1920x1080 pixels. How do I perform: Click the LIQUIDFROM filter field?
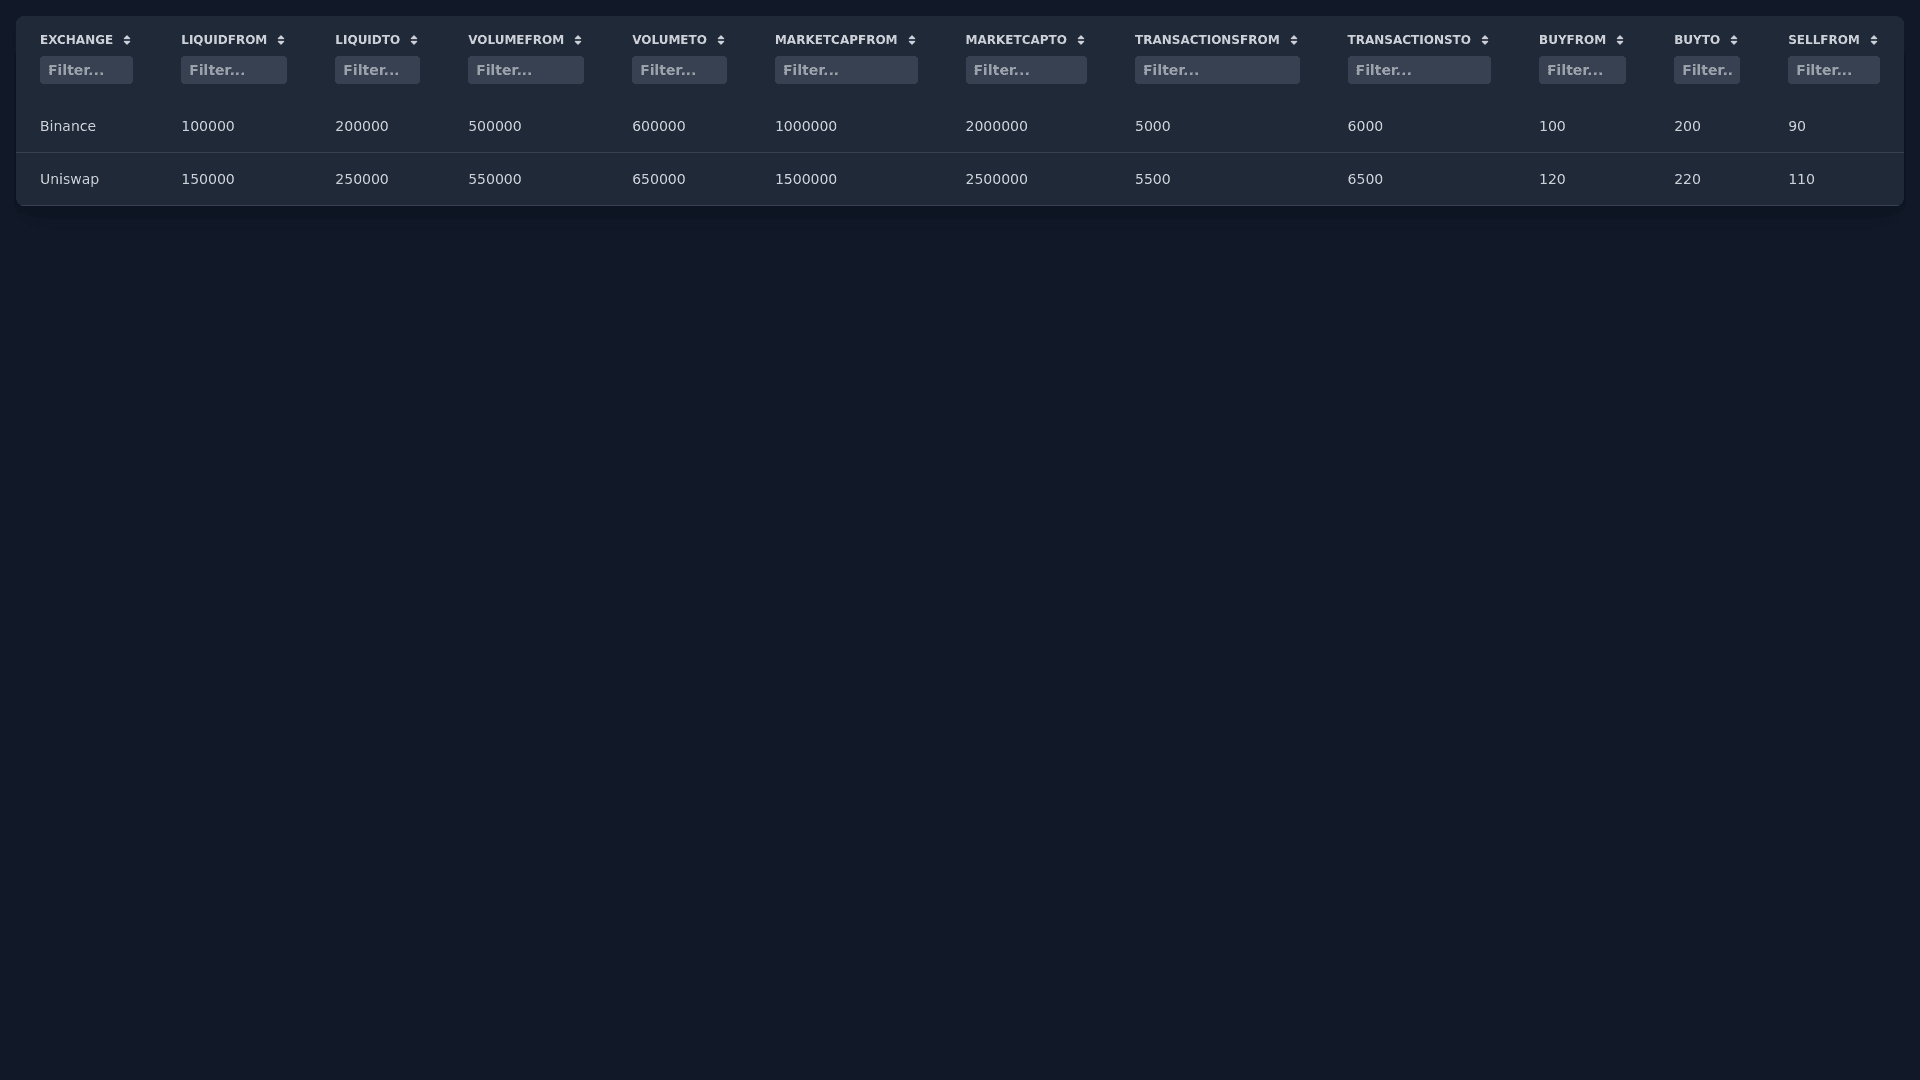coord(233,70)
